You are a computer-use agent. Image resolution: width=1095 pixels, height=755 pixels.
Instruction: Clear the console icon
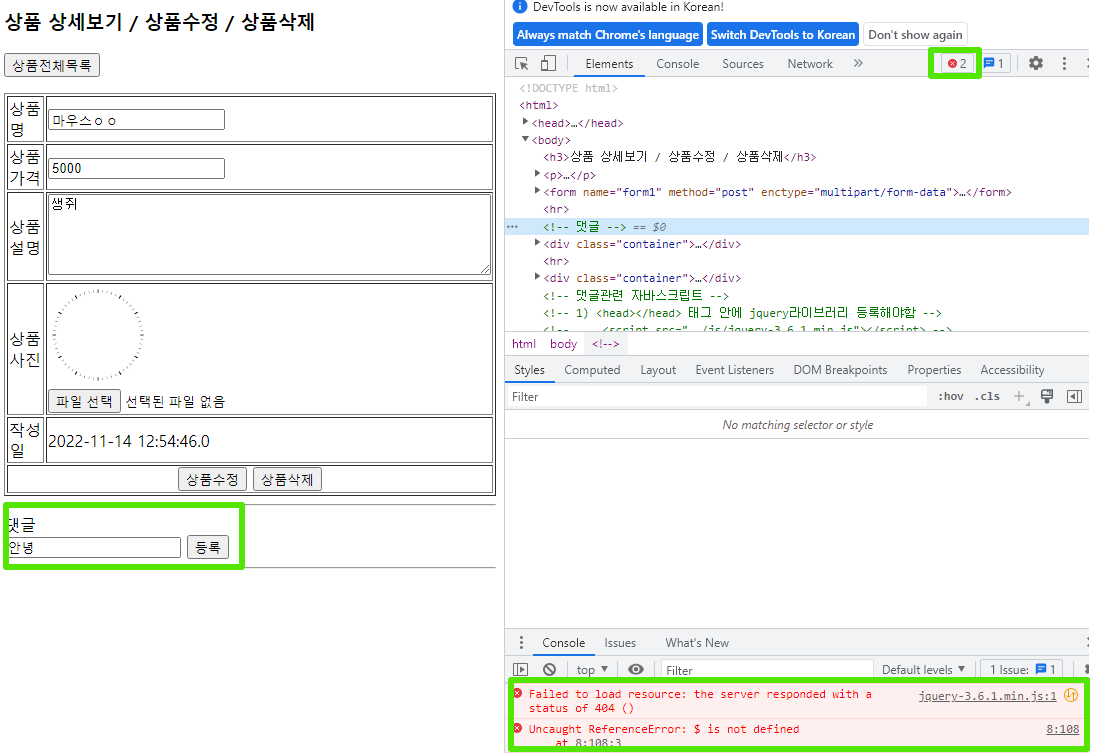pos(550,669)
